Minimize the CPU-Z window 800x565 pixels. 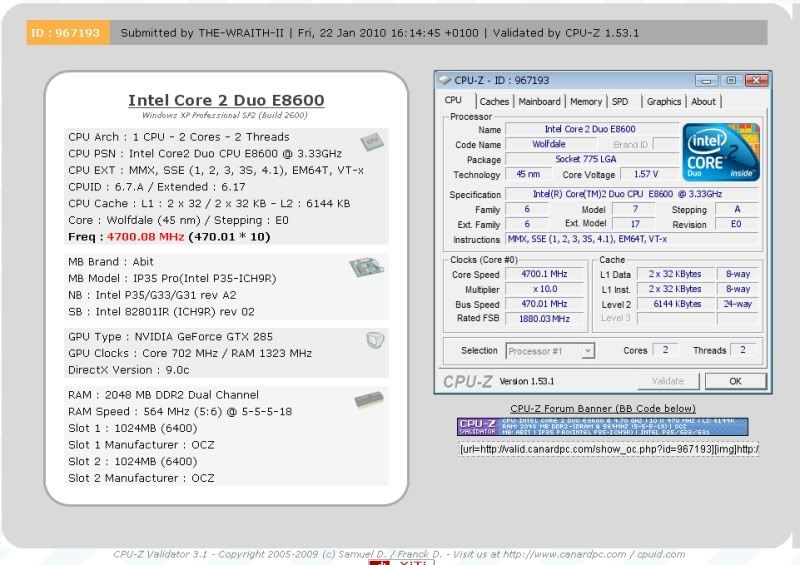coord(706,81)
